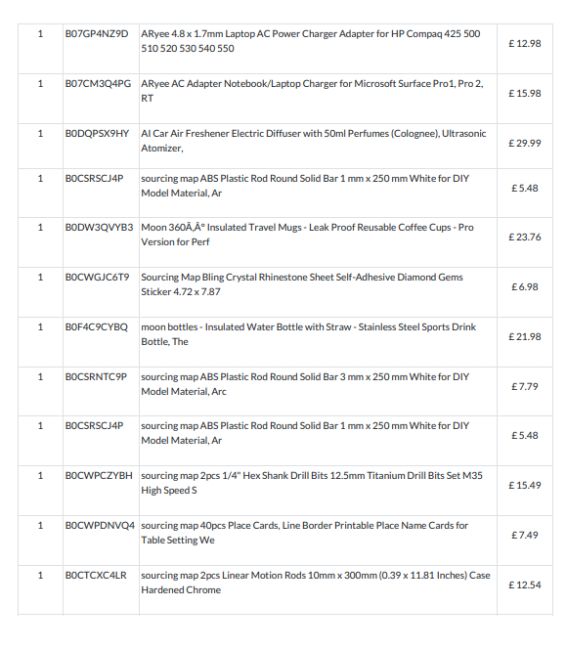This screenshot has width=567, height=650.
Task: Click the 40pcs Place Cards description
Action: coord(305,533)
